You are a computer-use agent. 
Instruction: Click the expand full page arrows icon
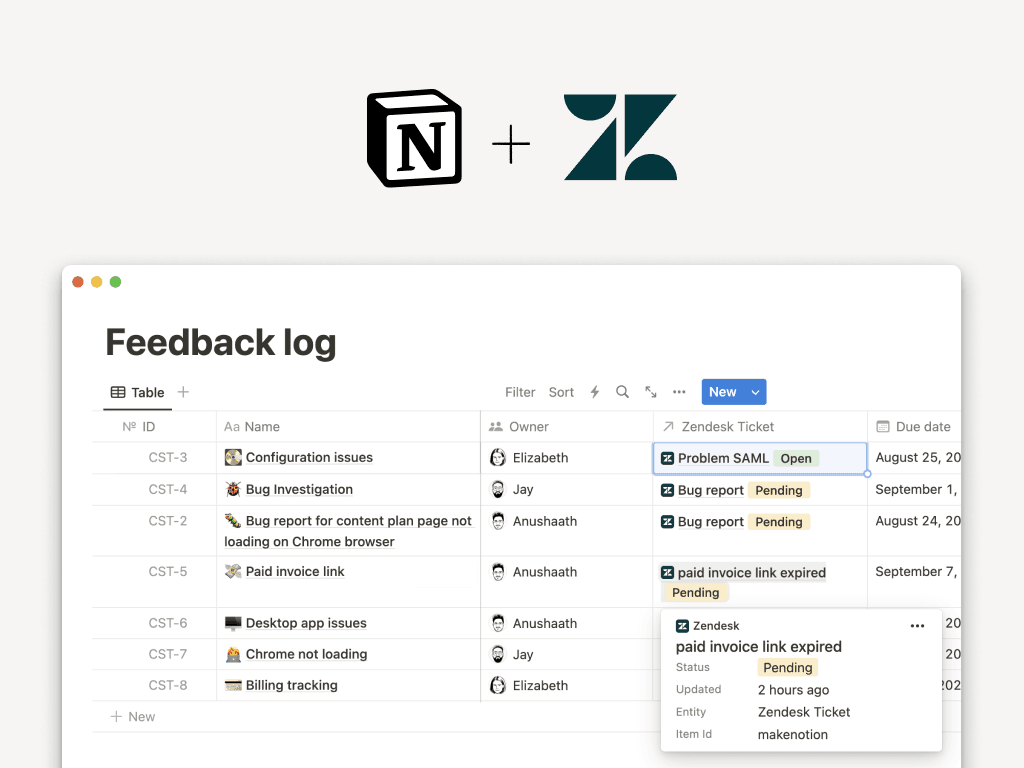tap(650, 392)
